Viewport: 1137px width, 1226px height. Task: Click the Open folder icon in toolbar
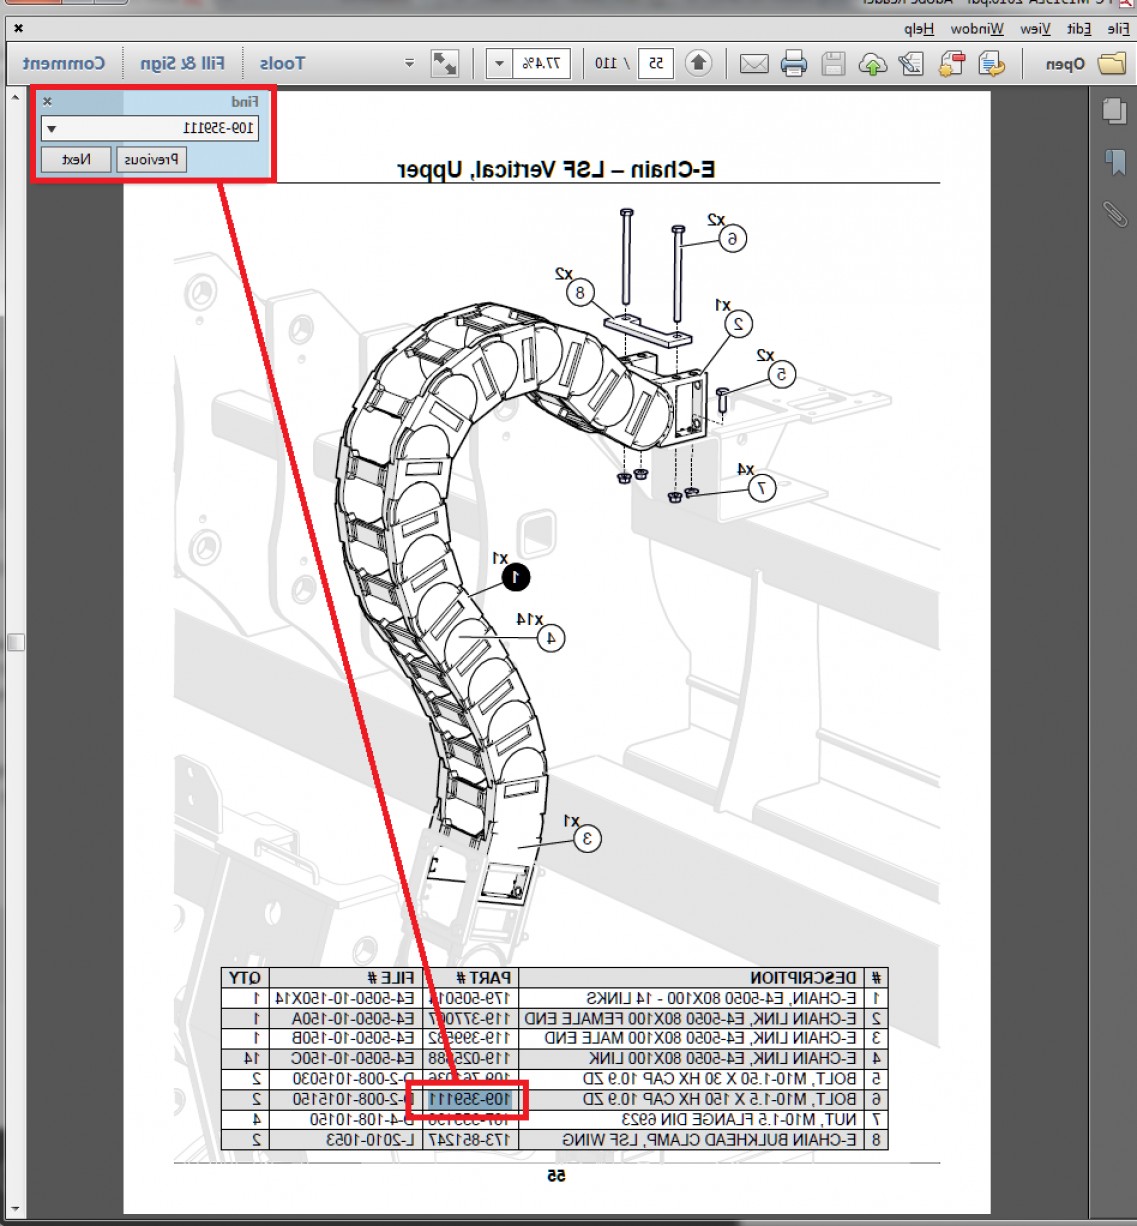1111,64
